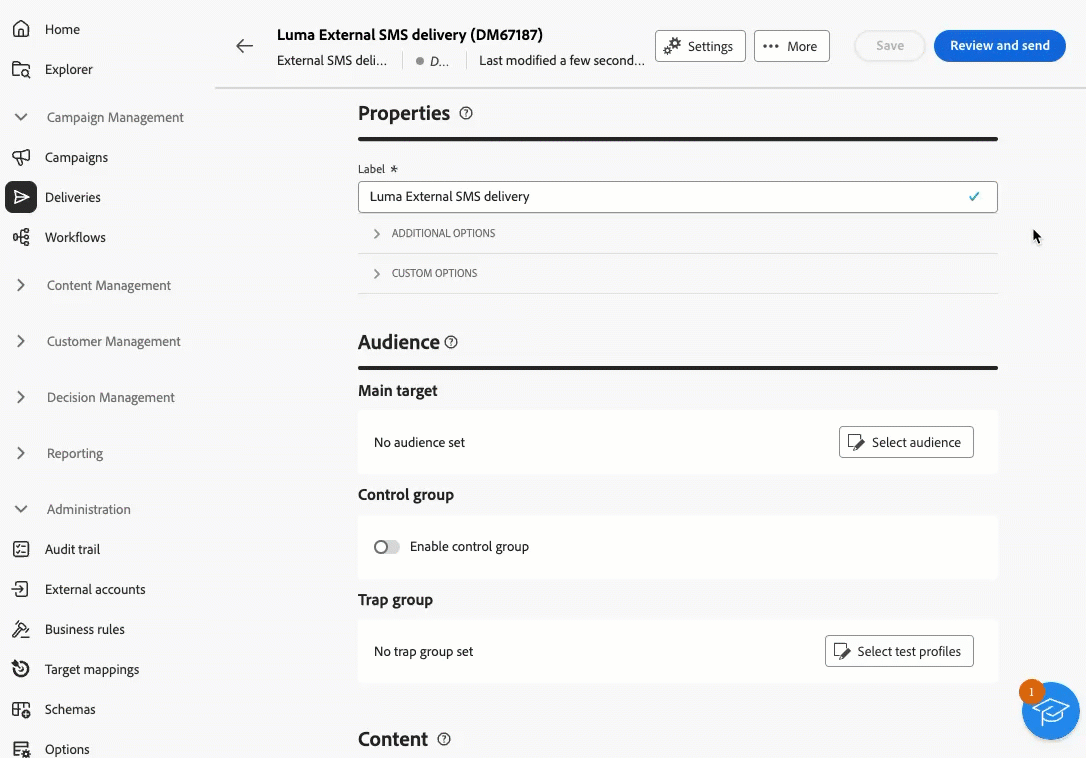Open Audit trail page

coord(72,549)
